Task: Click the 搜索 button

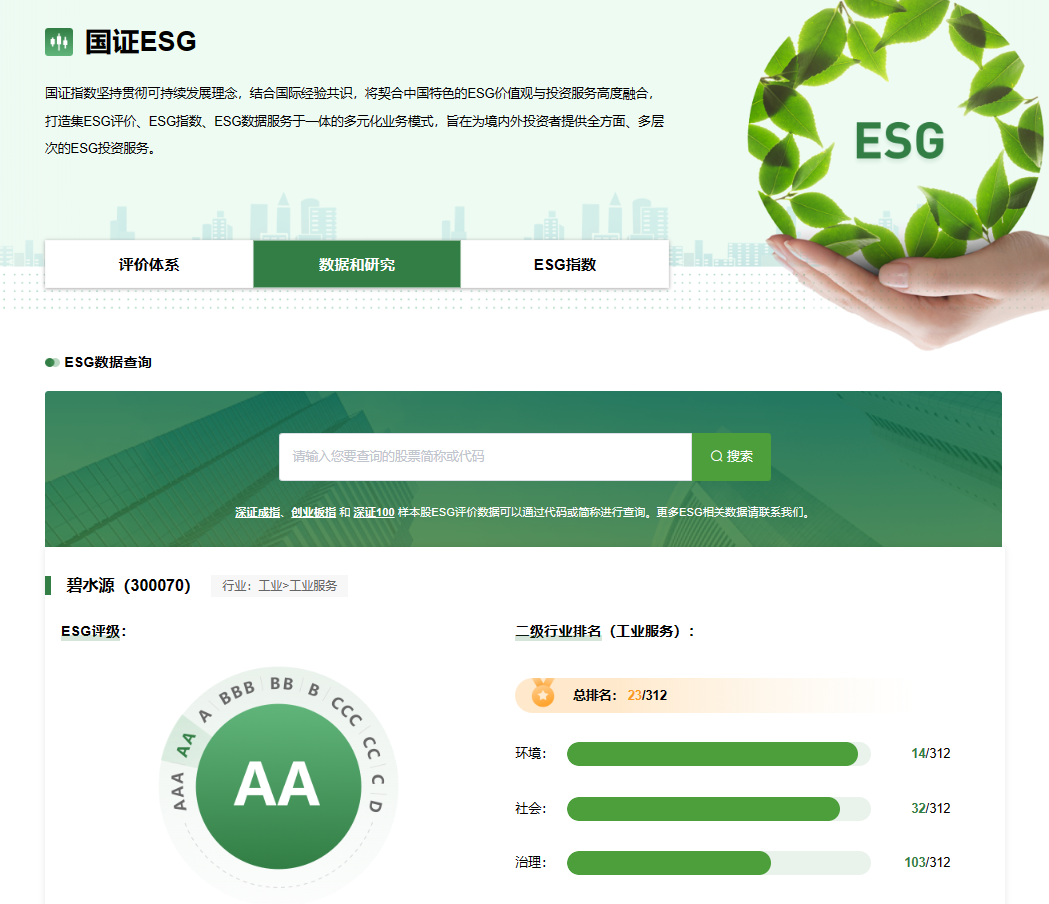Action: pyautogui.click(x=731, y=456)
